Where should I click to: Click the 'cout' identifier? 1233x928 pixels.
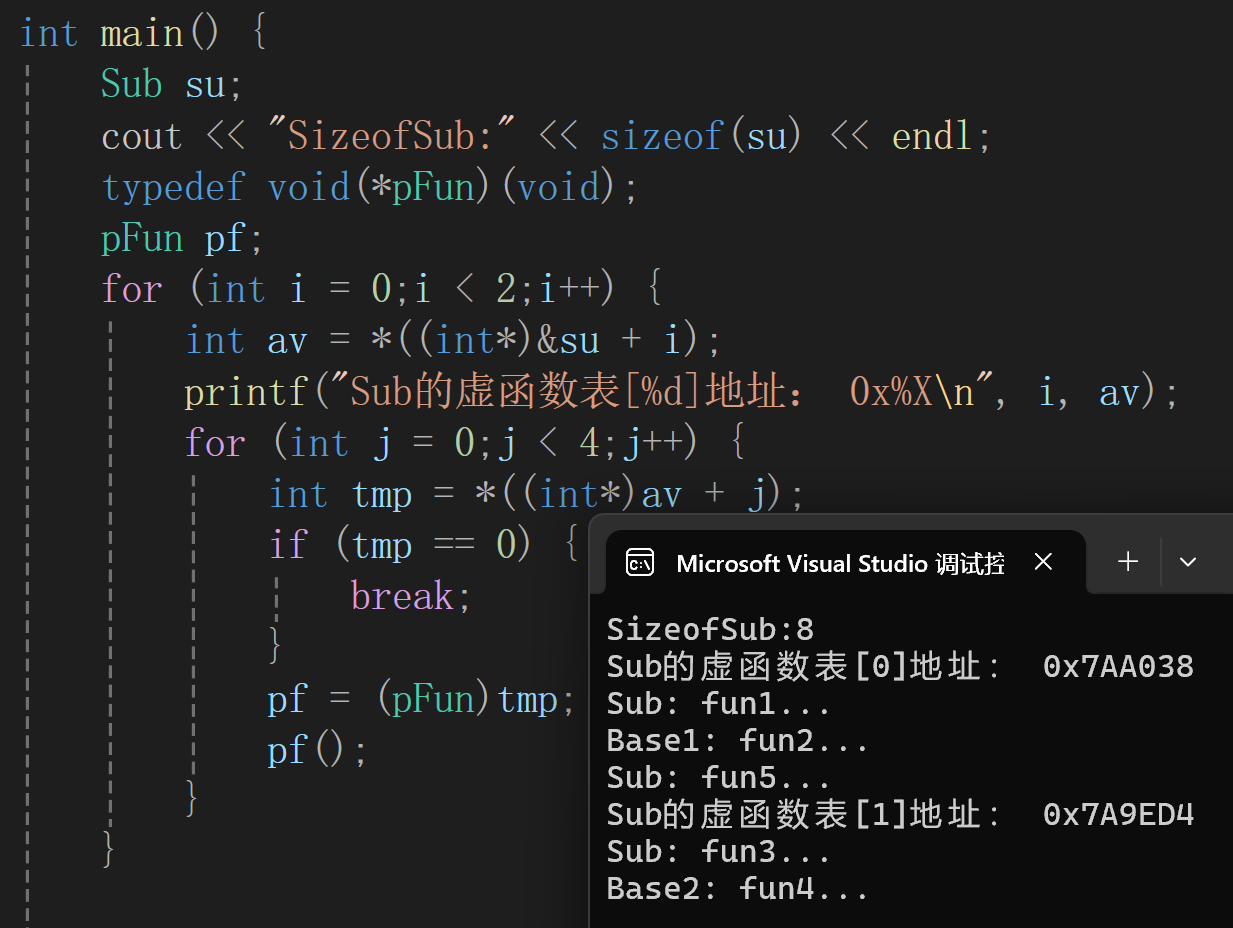point(141,135)
